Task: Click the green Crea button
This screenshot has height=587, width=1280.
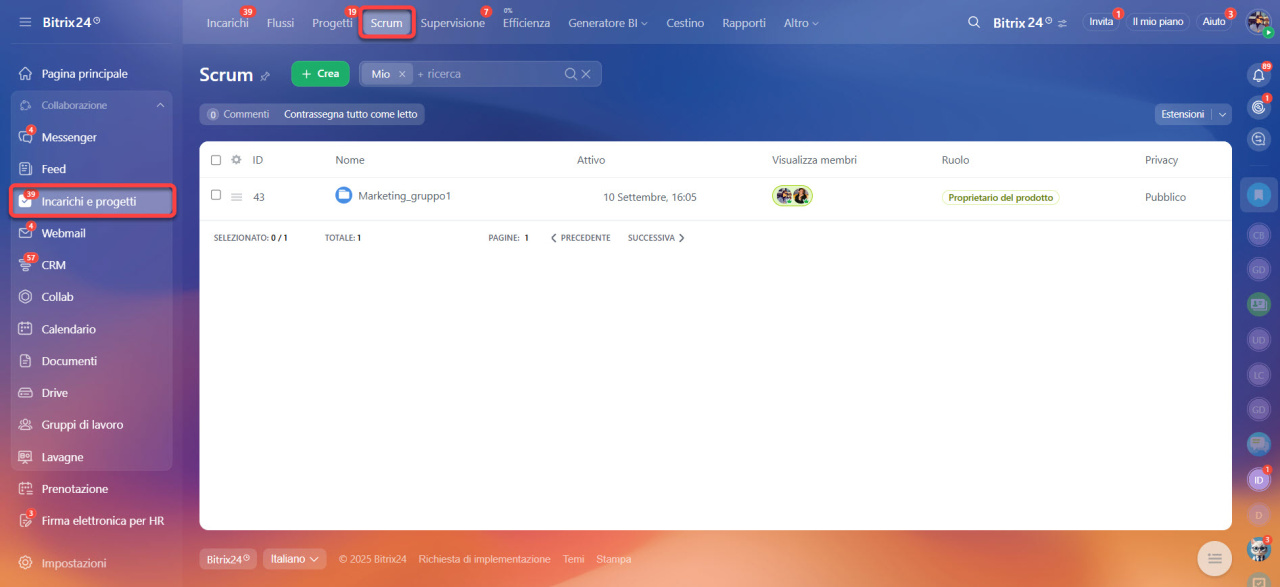Action: [320, 74]
